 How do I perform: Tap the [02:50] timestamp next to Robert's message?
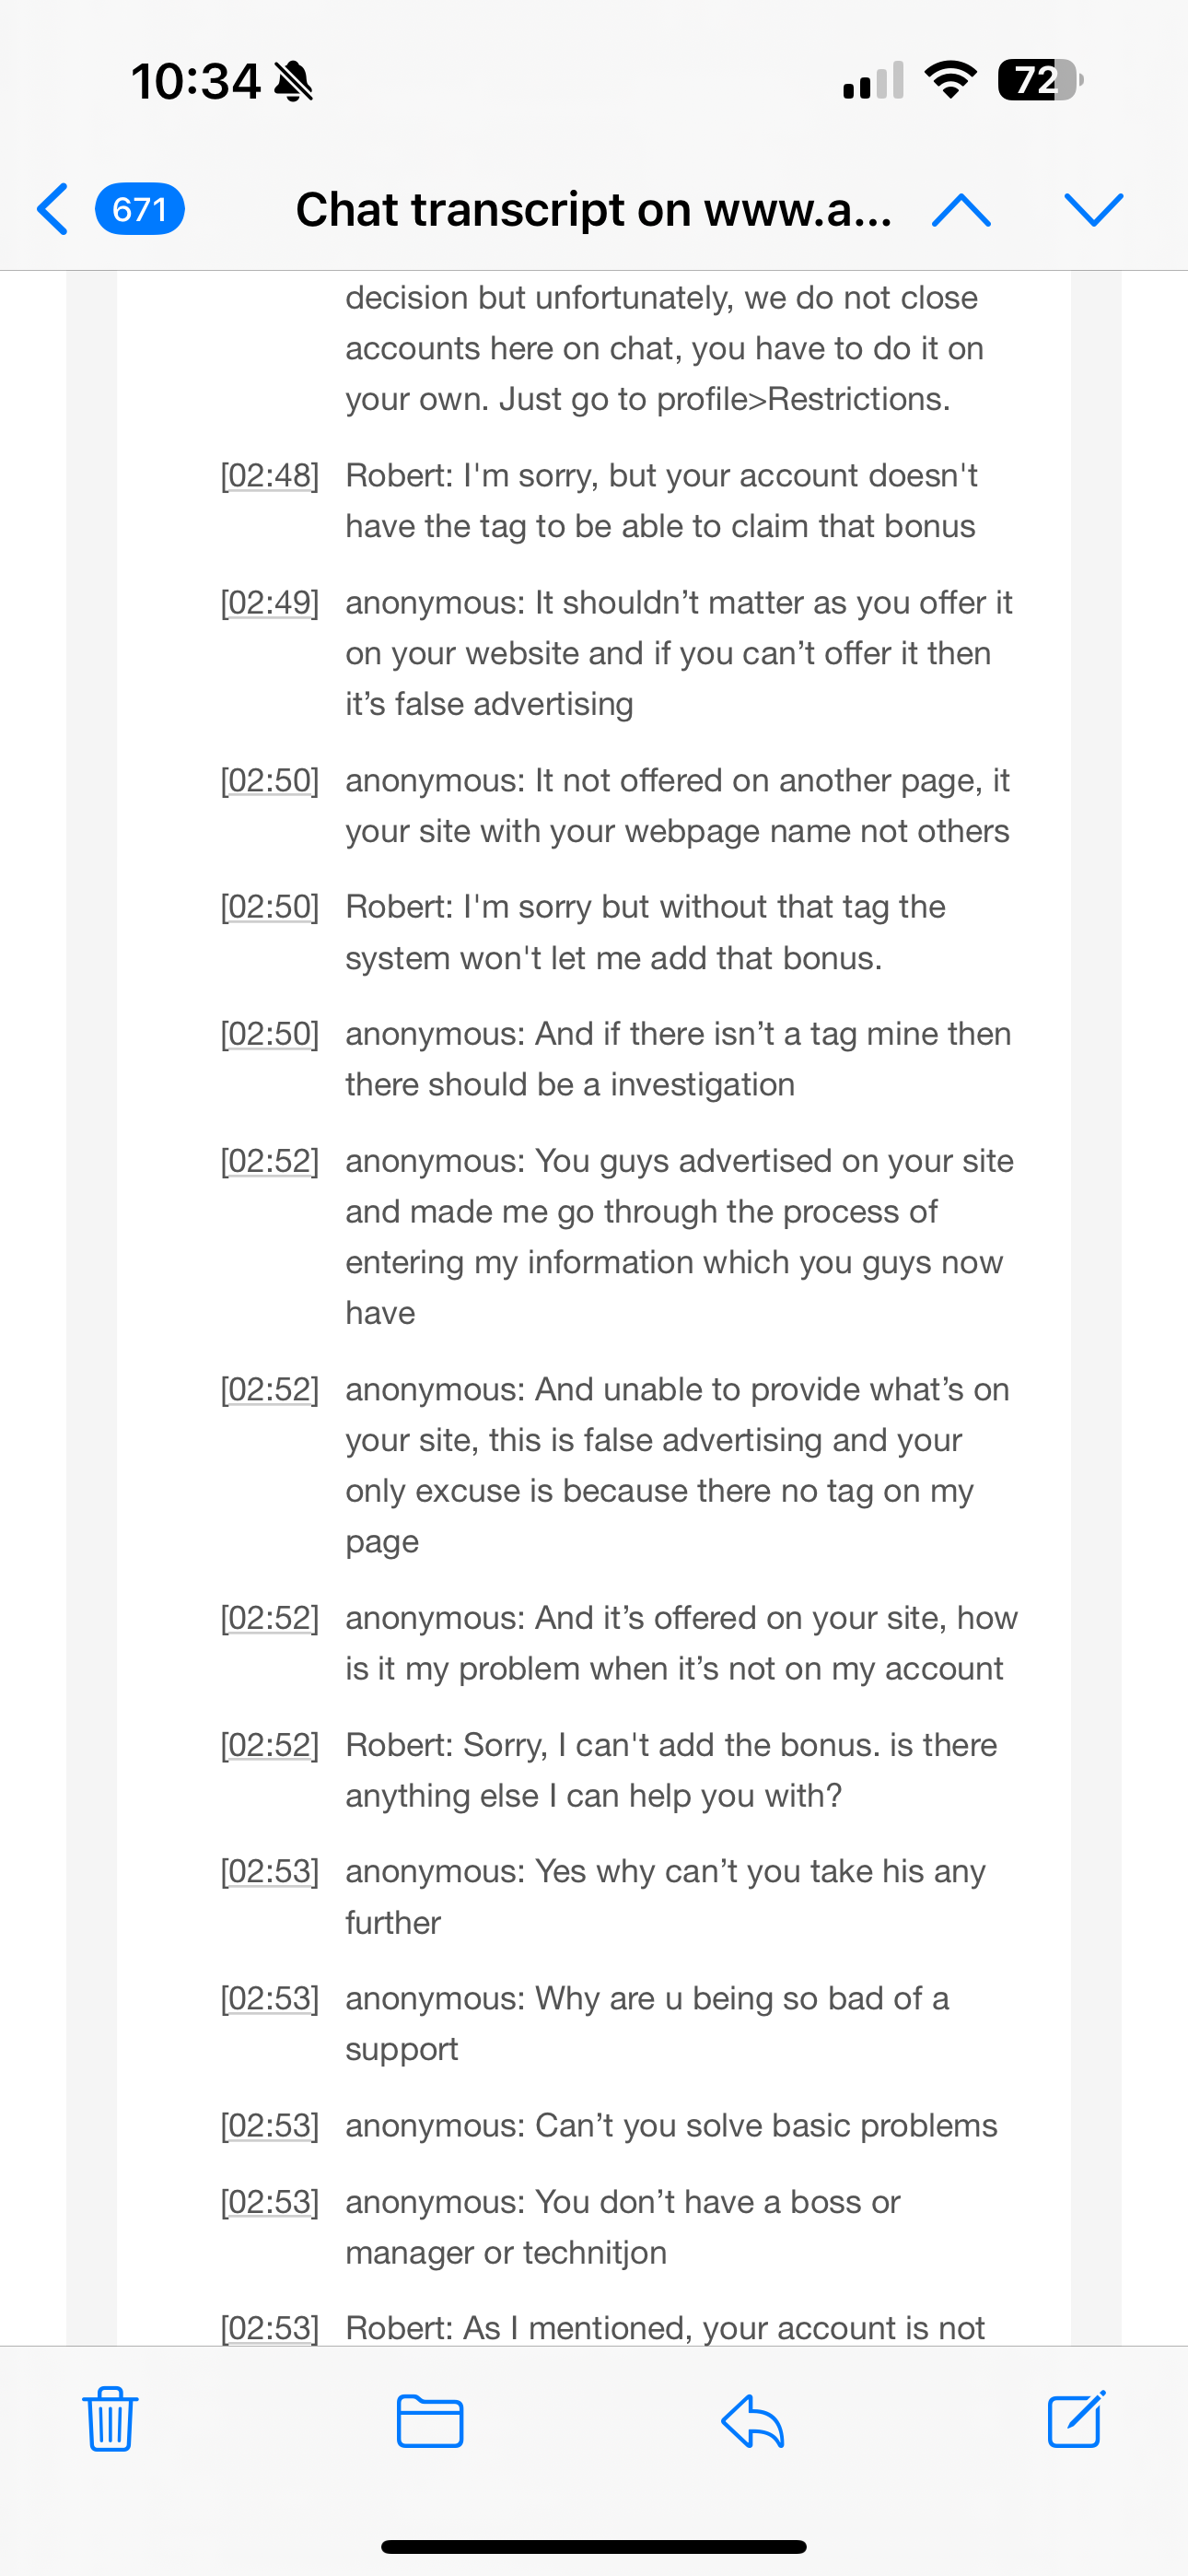270,907
